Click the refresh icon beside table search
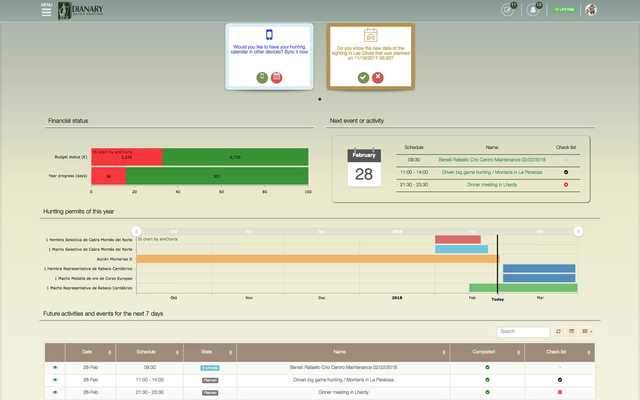The height and width of the screenshot is (400, 640). tap(558, 331)
